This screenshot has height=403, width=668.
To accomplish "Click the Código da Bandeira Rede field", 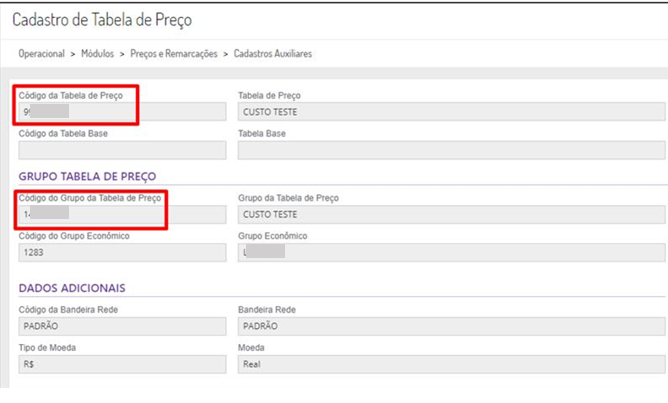I will (122, 326).
